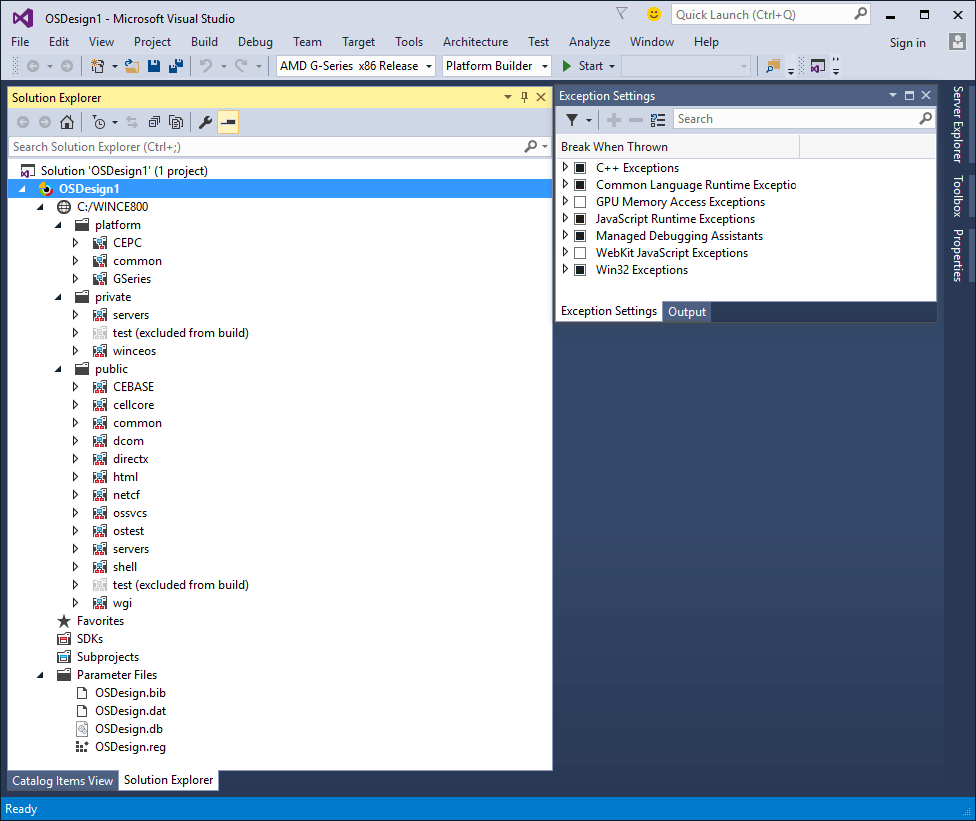Click the Start debugging button
This screenshot has width=976, height=821.
[x=583, y=66]
